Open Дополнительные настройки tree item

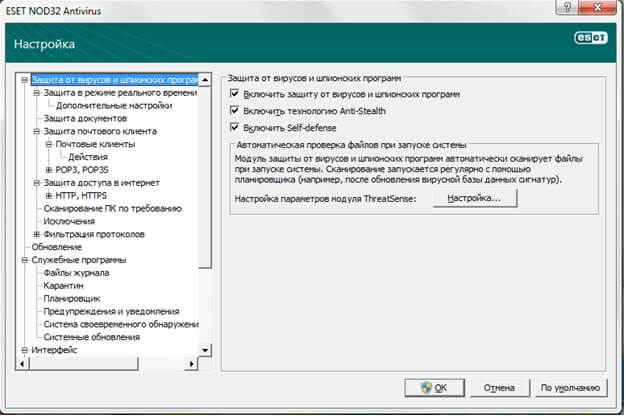(114, 106)
